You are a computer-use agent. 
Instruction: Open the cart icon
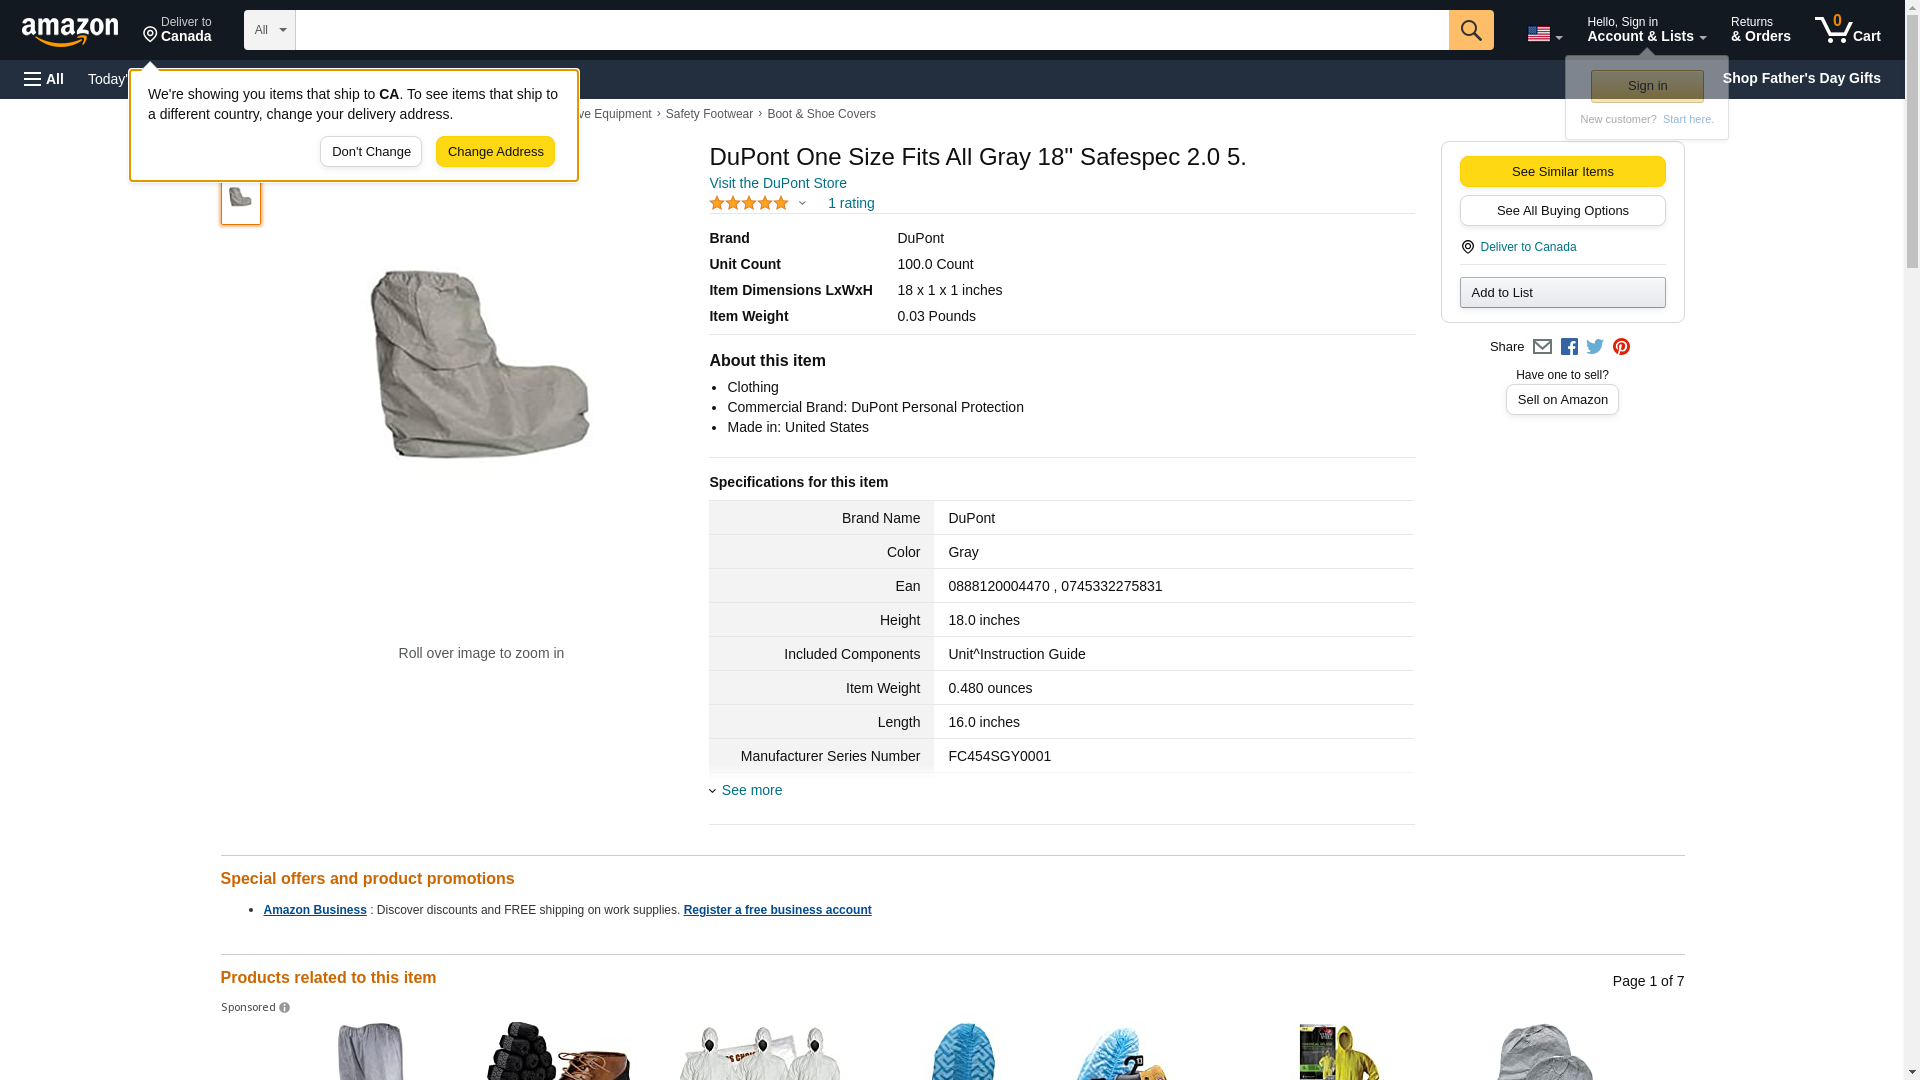[x=1846, y=30]
